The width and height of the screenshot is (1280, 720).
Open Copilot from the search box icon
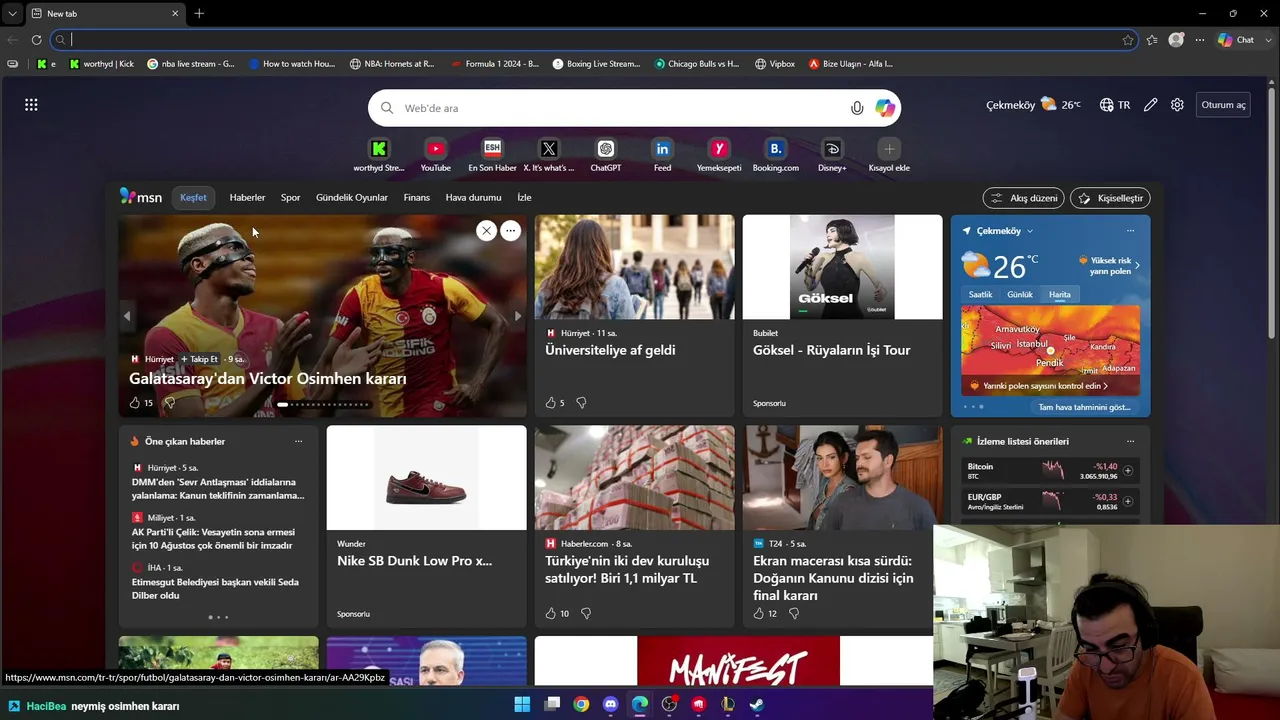tap(885, 108)
